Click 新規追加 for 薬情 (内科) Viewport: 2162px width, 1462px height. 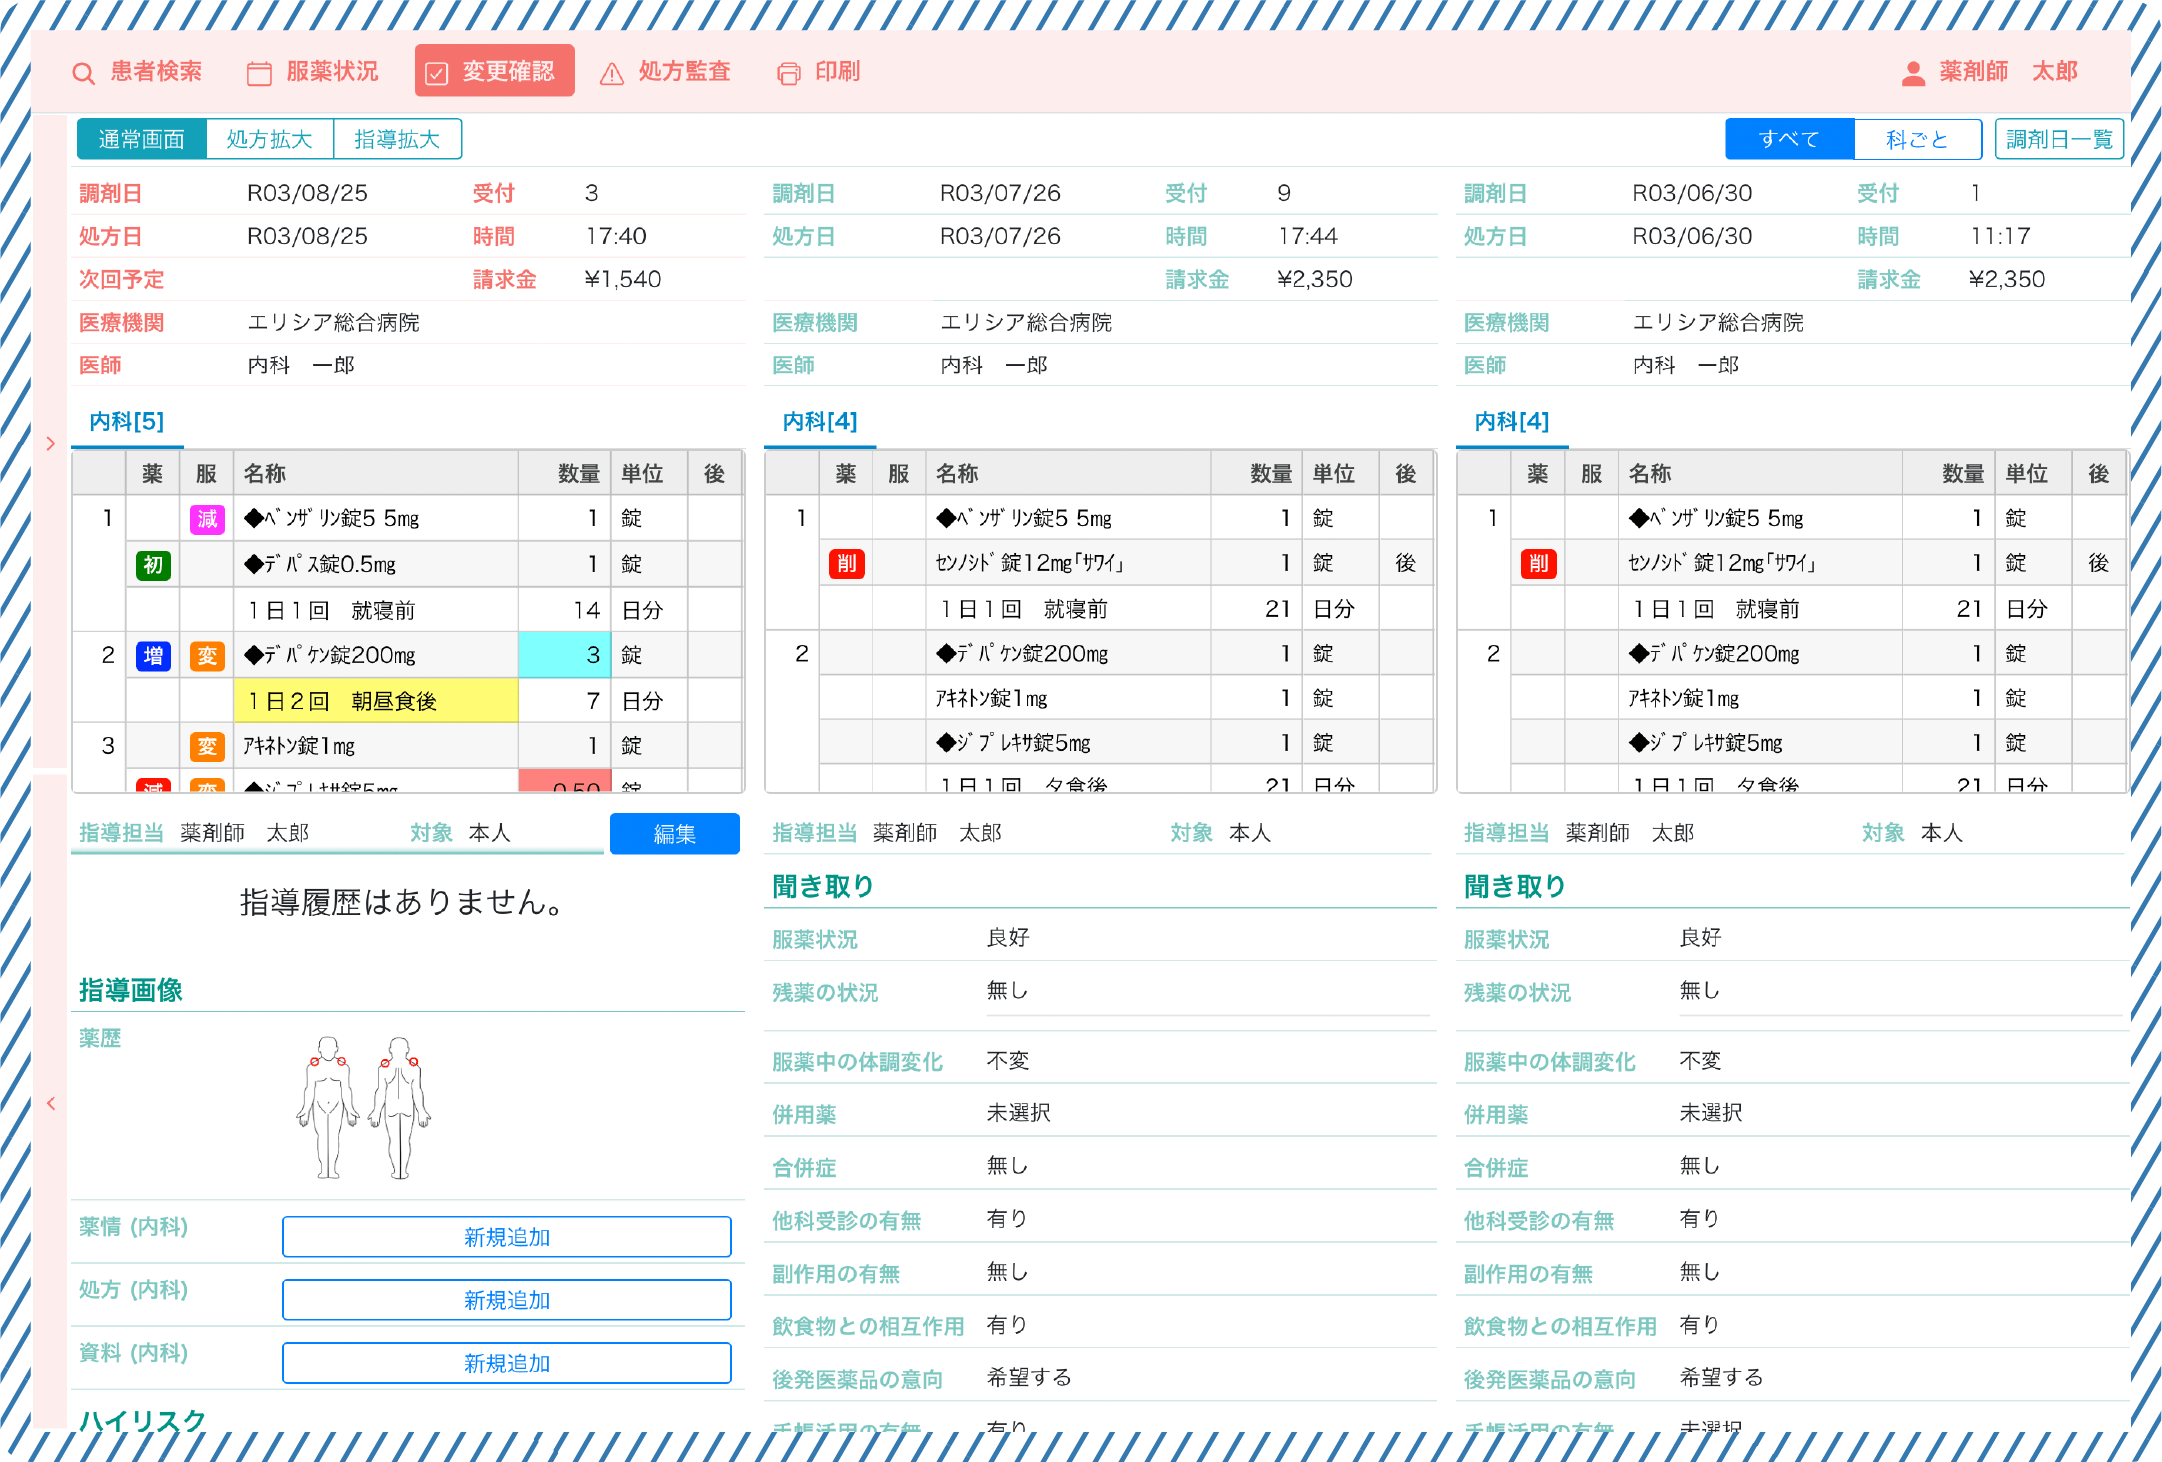507,1237
